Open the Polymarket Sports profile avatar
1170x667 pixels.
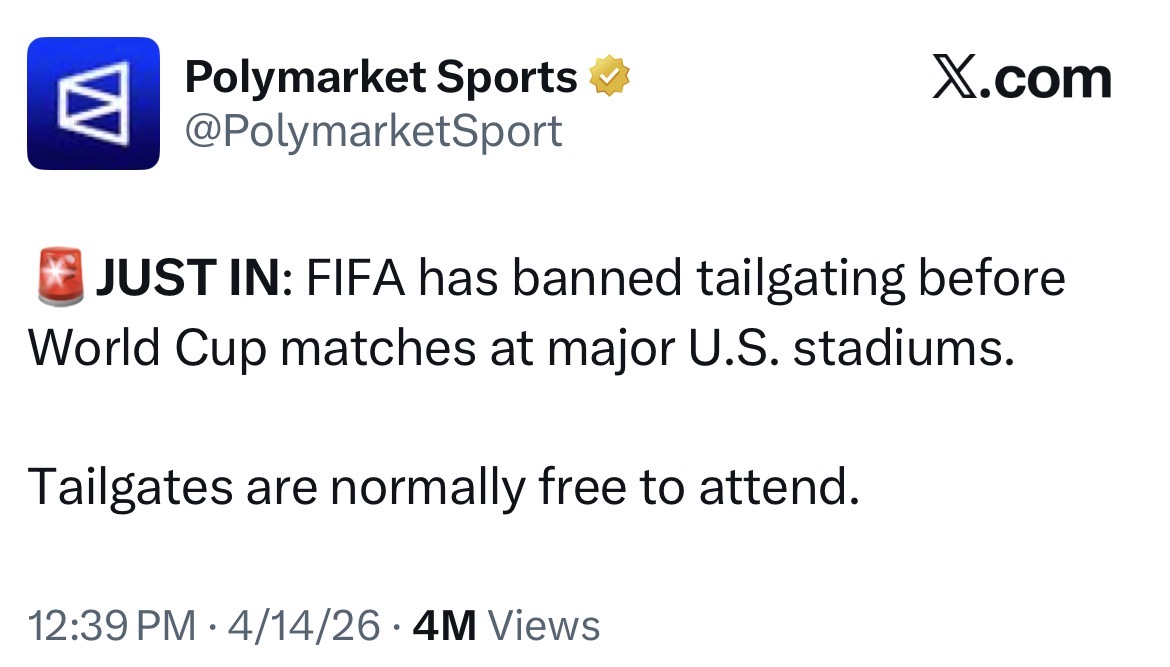coord(93,103)
